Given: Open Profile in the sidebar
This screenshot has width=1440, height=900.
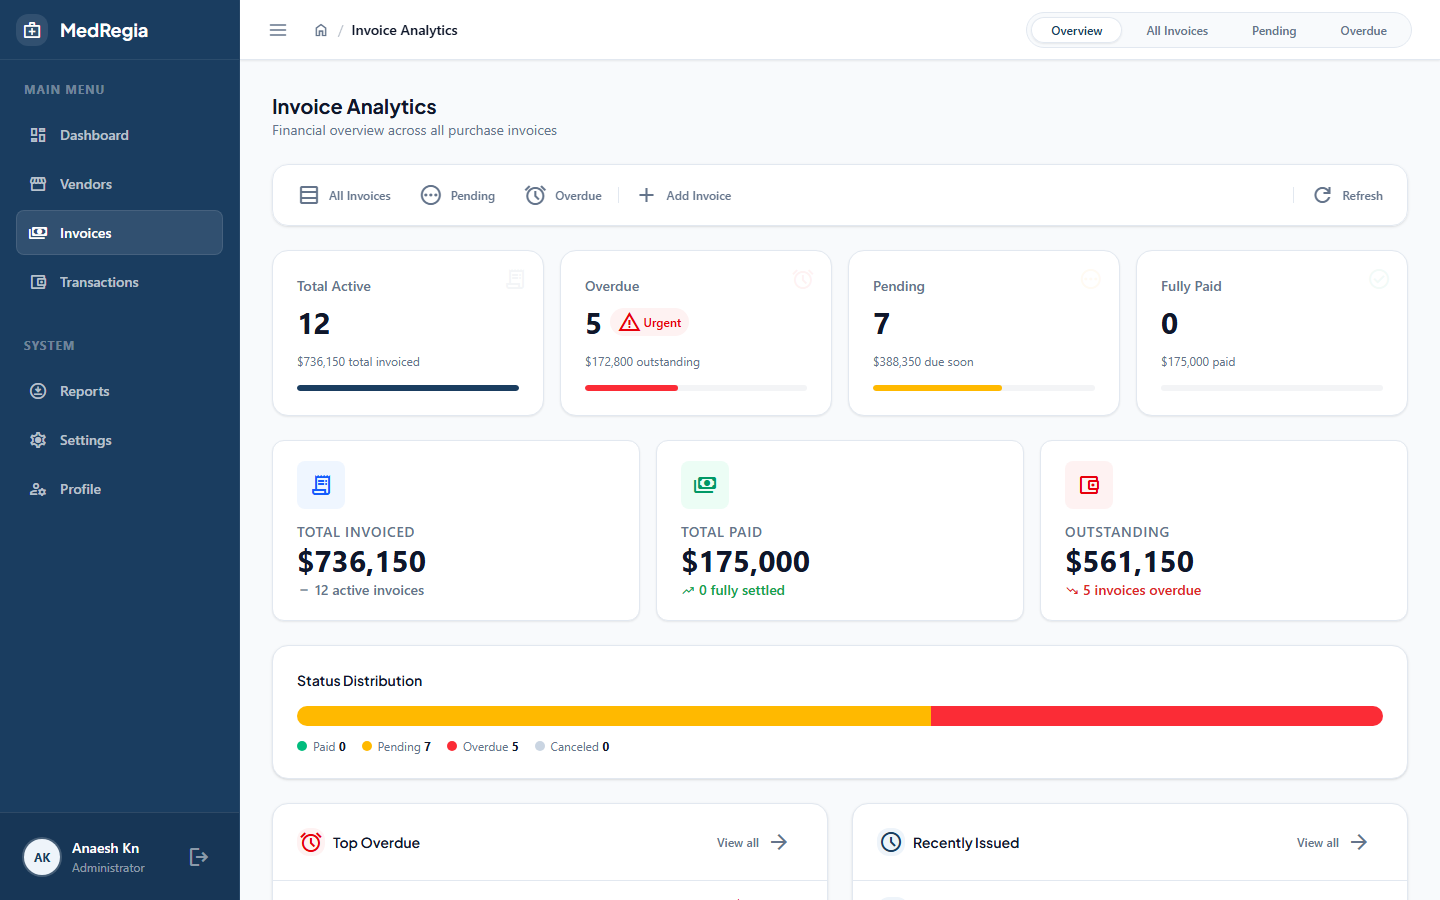Looking at the screenshot, I should pos(119,489).
